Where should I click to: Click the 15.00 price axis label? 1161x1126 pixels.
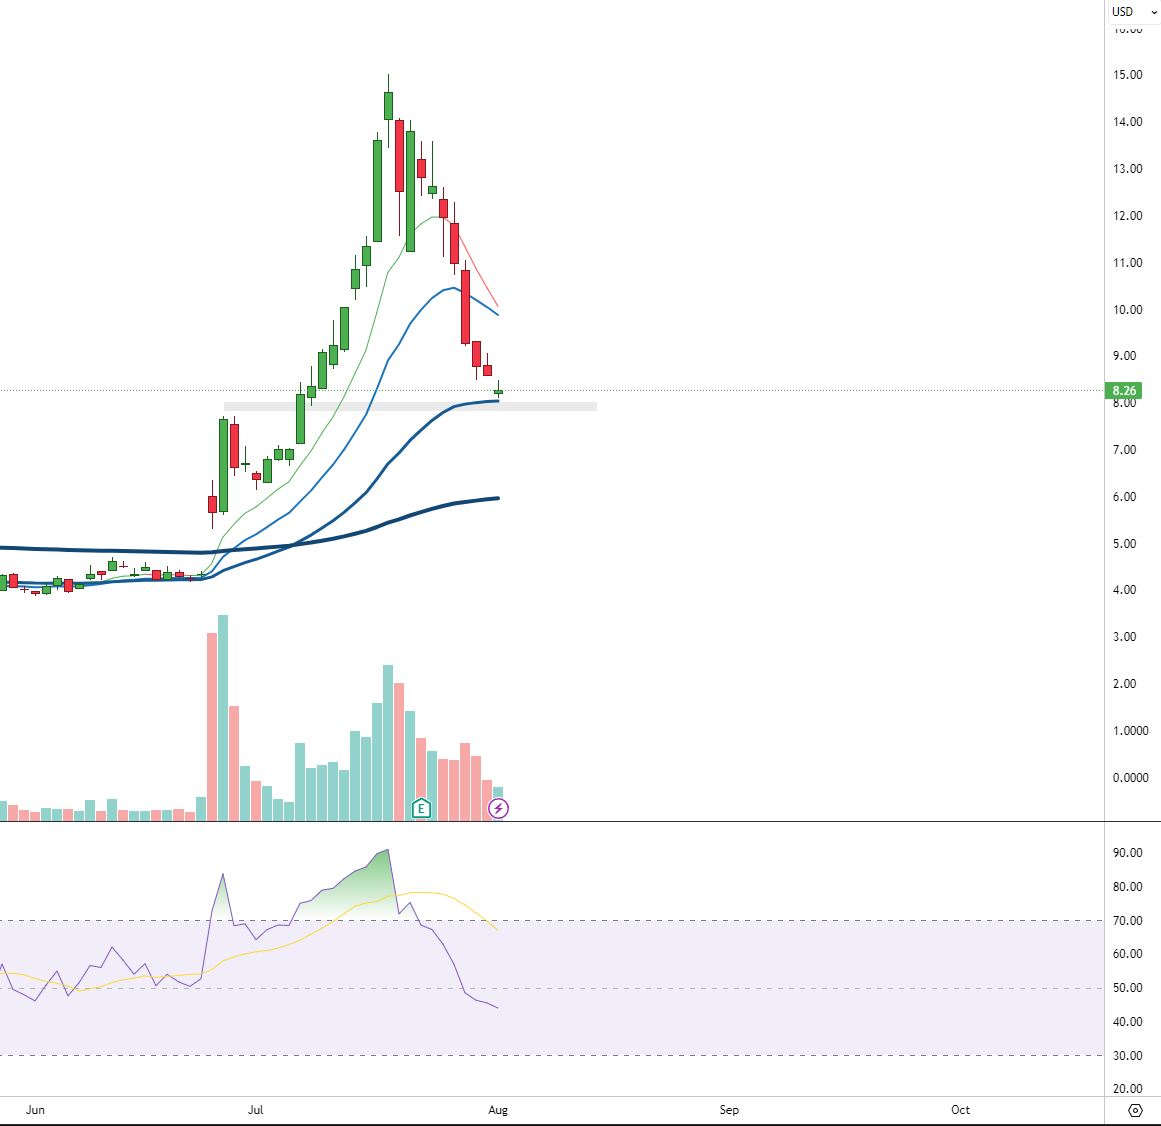click(1128, 75)
